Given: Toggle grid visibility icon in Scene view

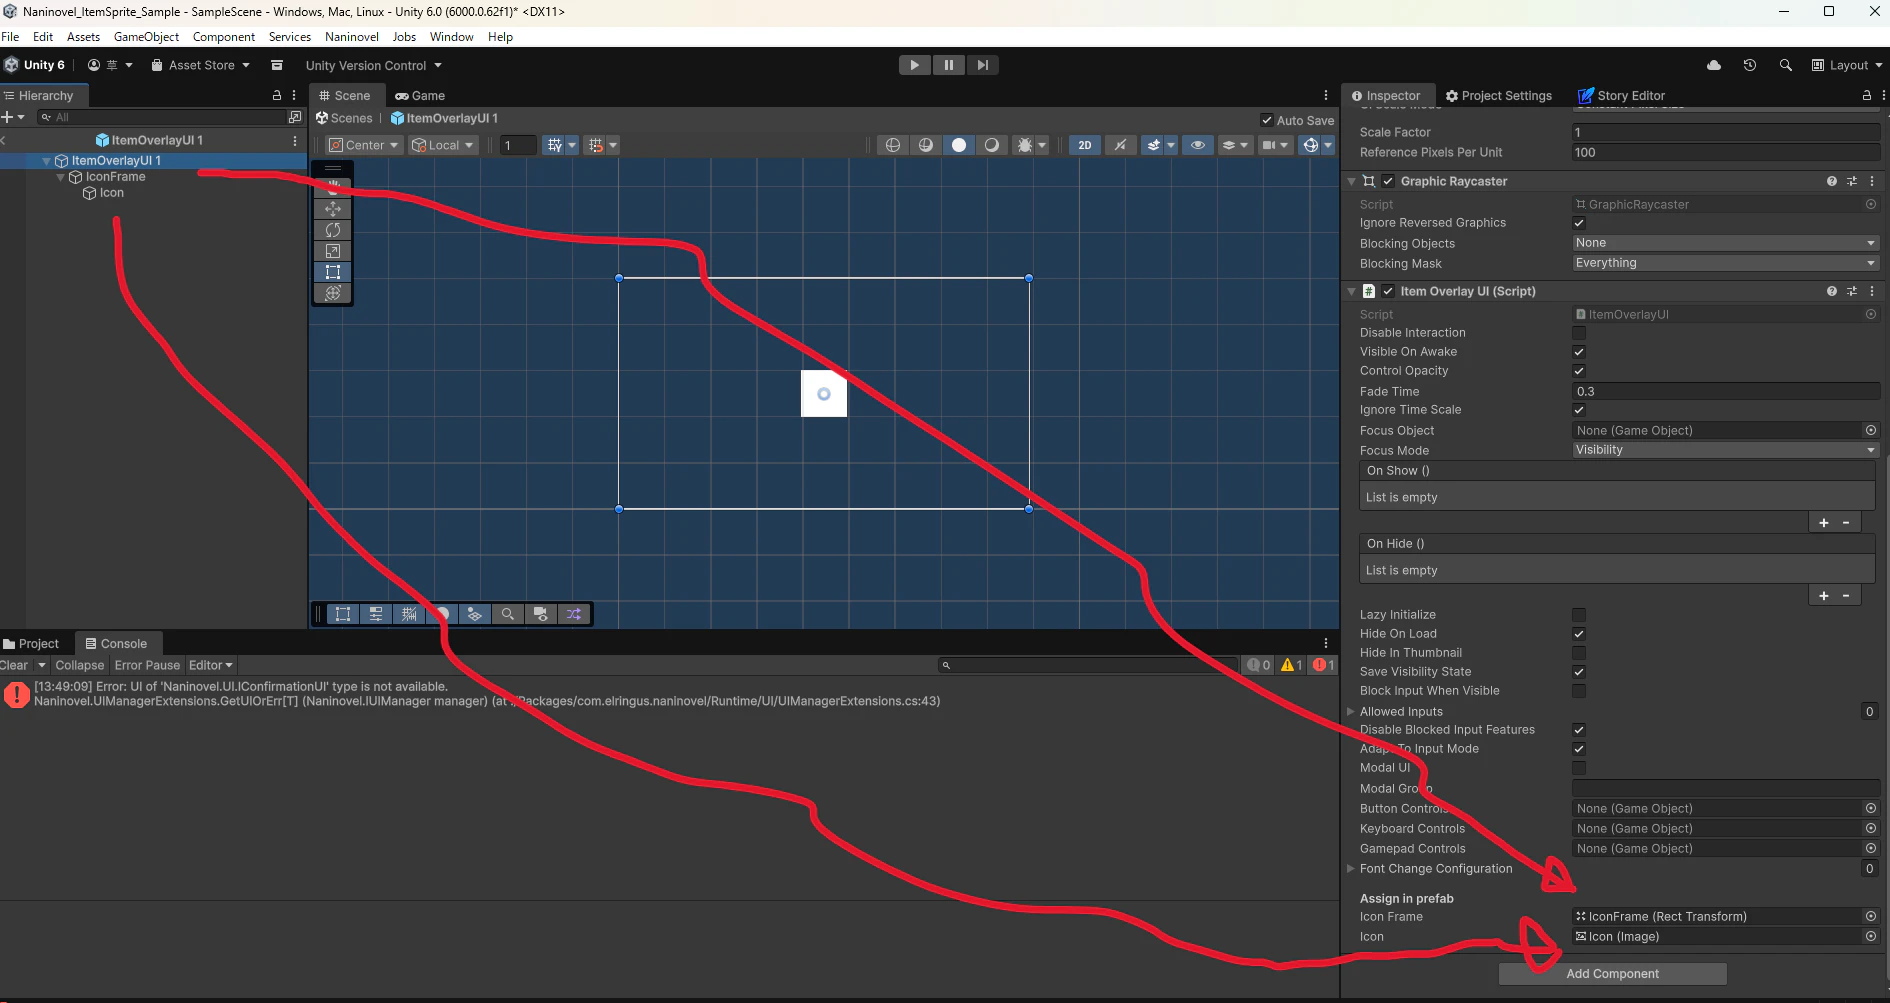Looking at the screenshot, I should point(555,145).
